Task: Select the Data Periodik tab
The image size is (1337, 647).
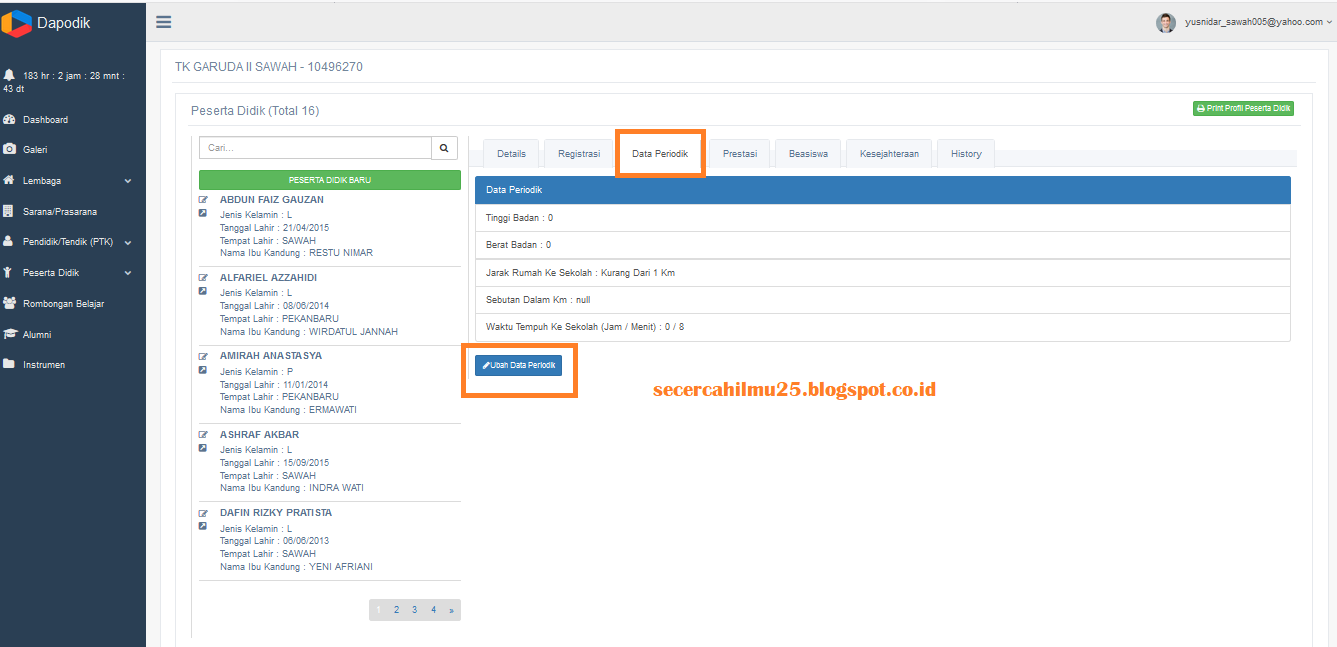Action: 660,153
